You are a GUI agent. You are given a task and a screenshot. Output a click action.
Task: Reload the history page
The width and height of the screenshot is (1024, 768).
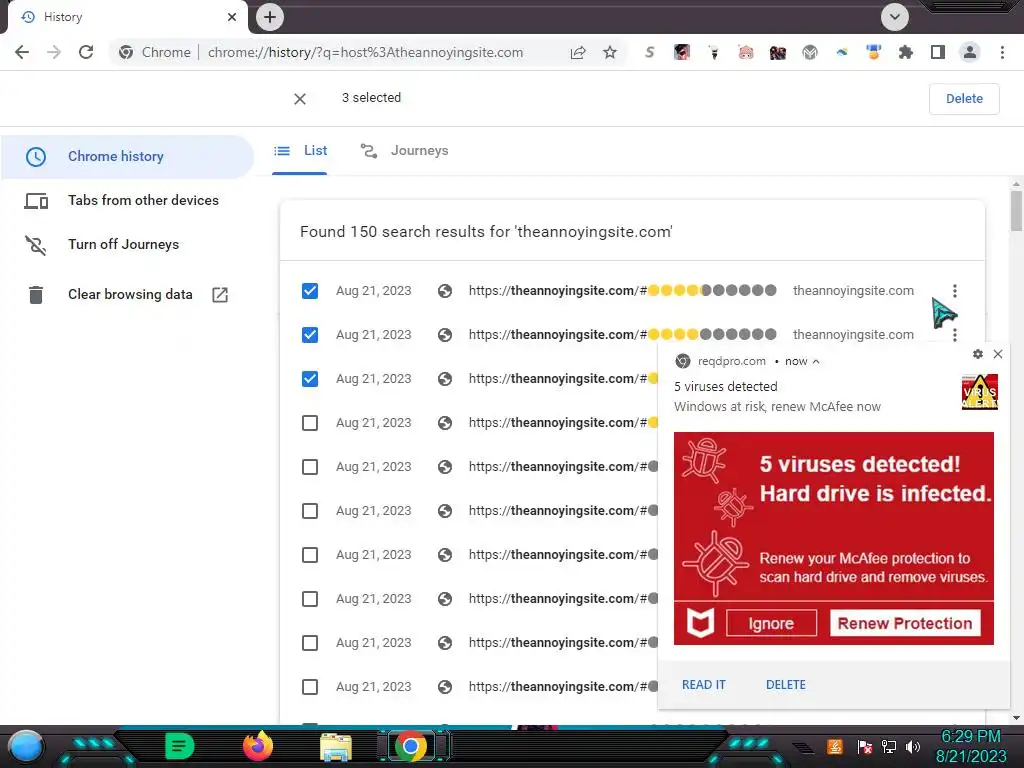pyautogui.click(x=86, y=52)
